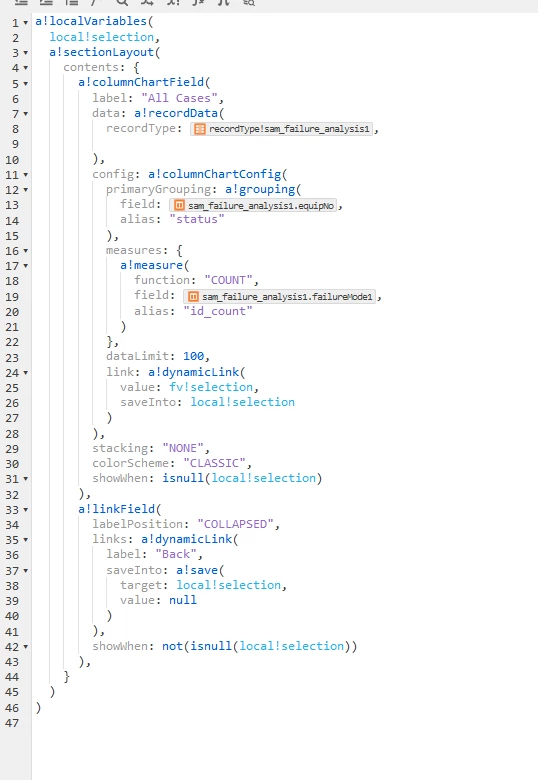This screenshot has height=780, width=538.
Task: Click the primaryGrouping keyword
Action: (158, 190)
